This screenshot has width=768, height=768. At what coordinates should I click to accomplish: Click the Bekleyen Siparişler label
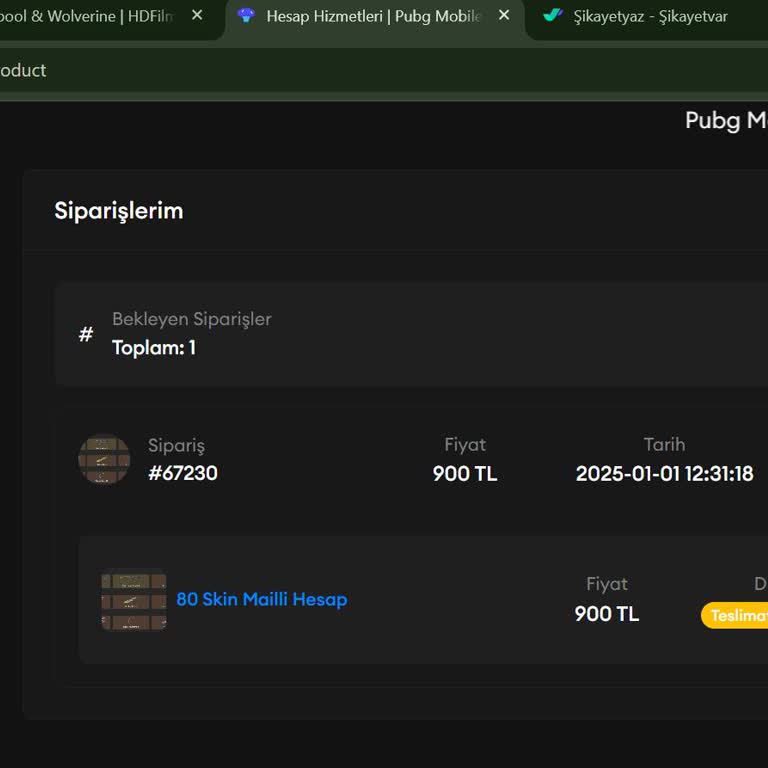click(191, 319)
